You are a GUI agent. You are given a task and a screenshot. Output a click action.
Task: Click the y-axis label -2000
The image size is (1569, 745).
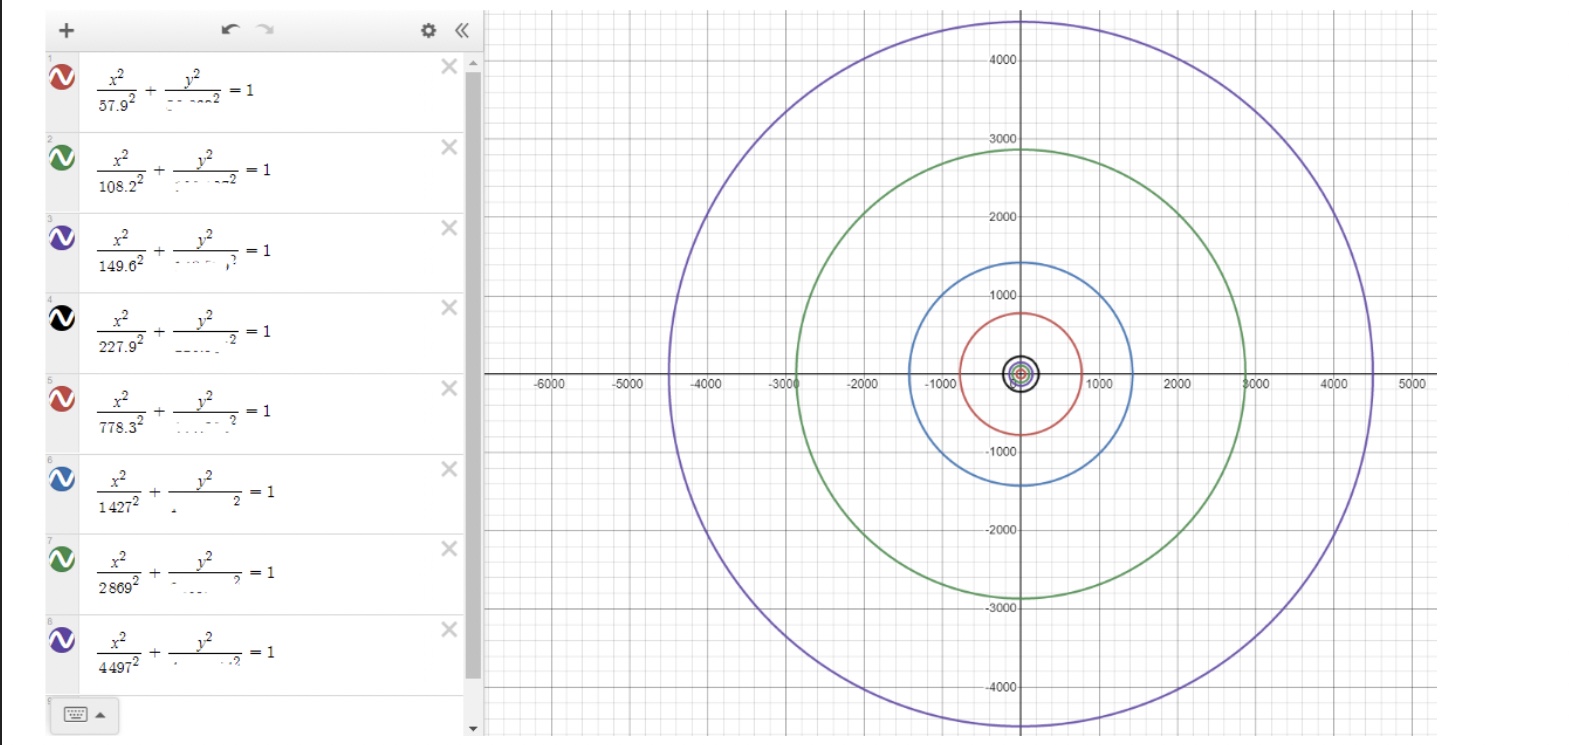(1000, 530)
